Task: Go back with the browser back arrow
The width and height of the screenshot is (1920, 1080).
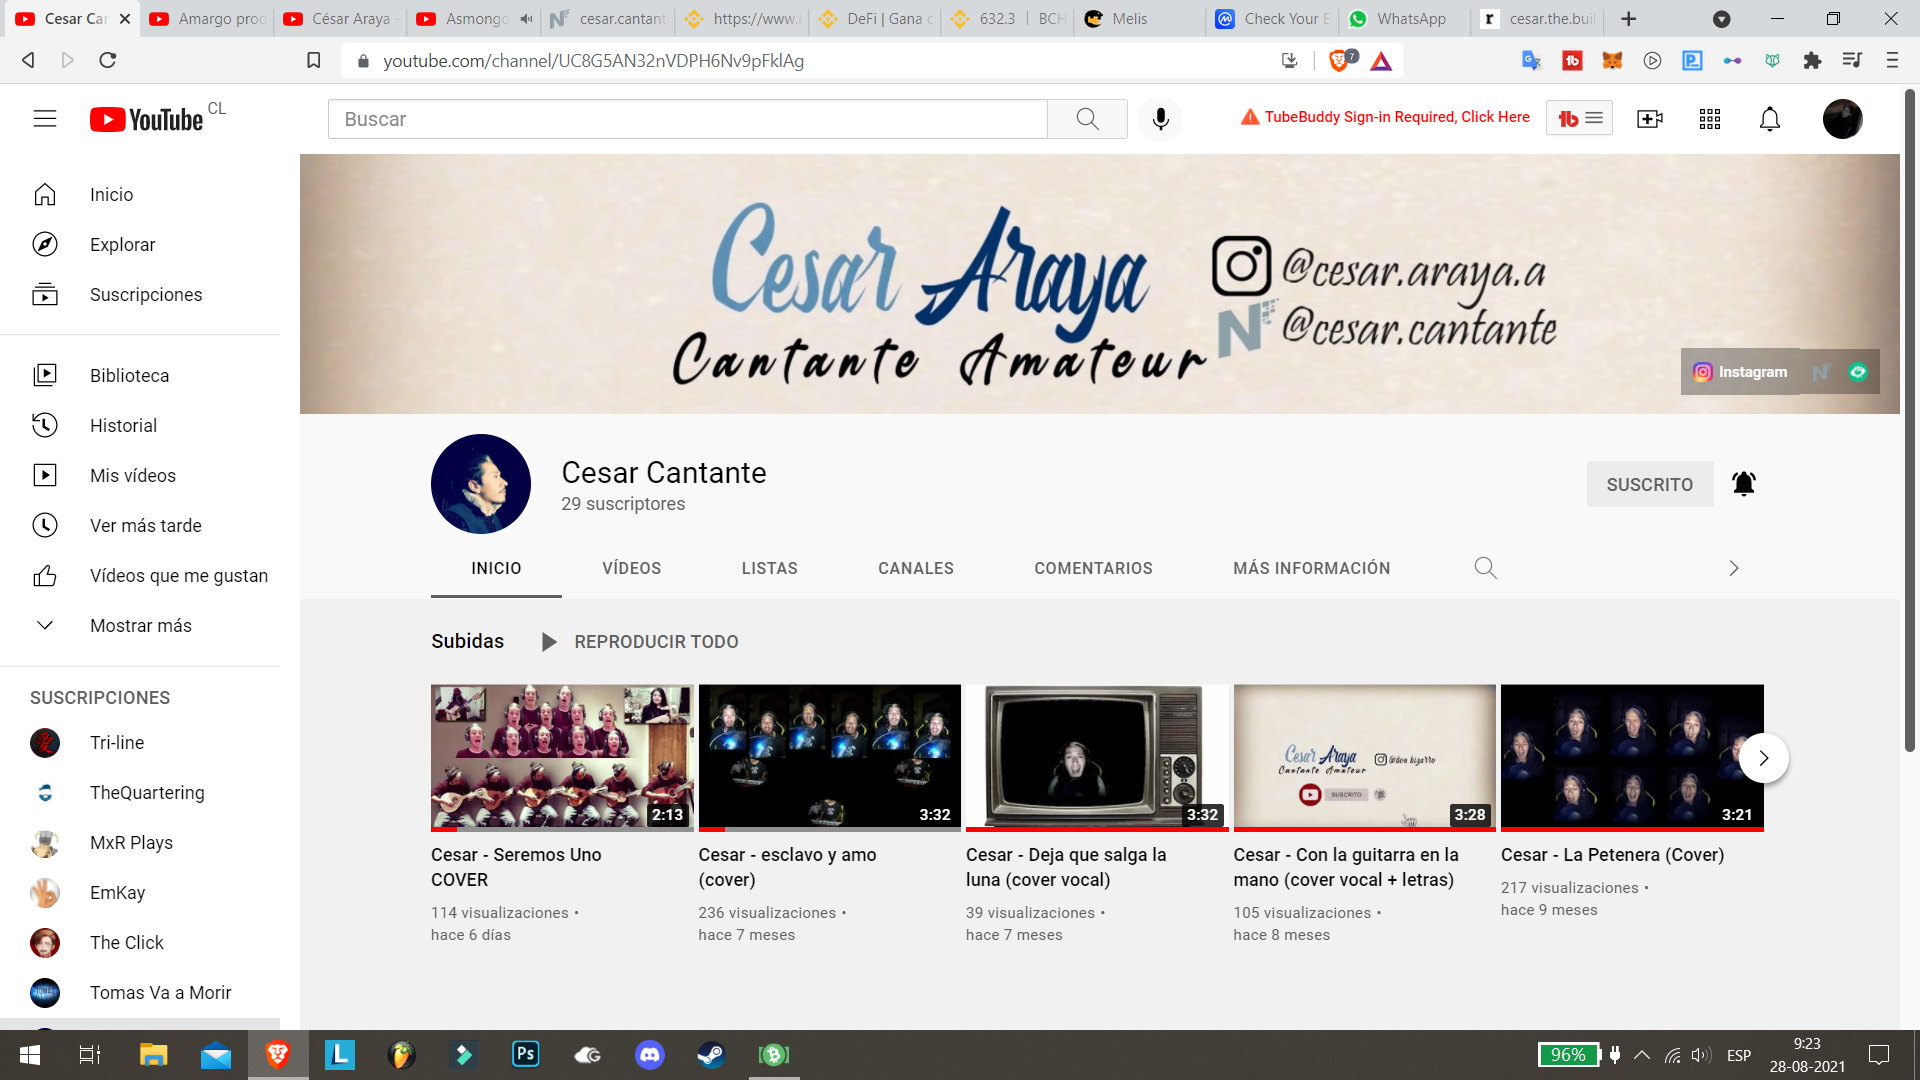Action: click(x=28, y=60)
